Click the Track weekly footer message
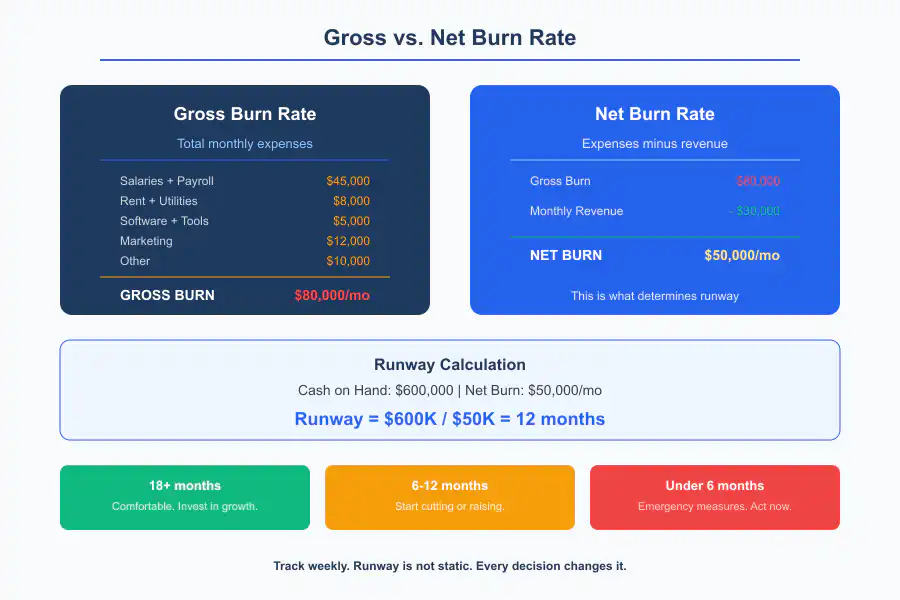Image resolution: width=900 pixels, height=600 pixels. pos(450,566)
